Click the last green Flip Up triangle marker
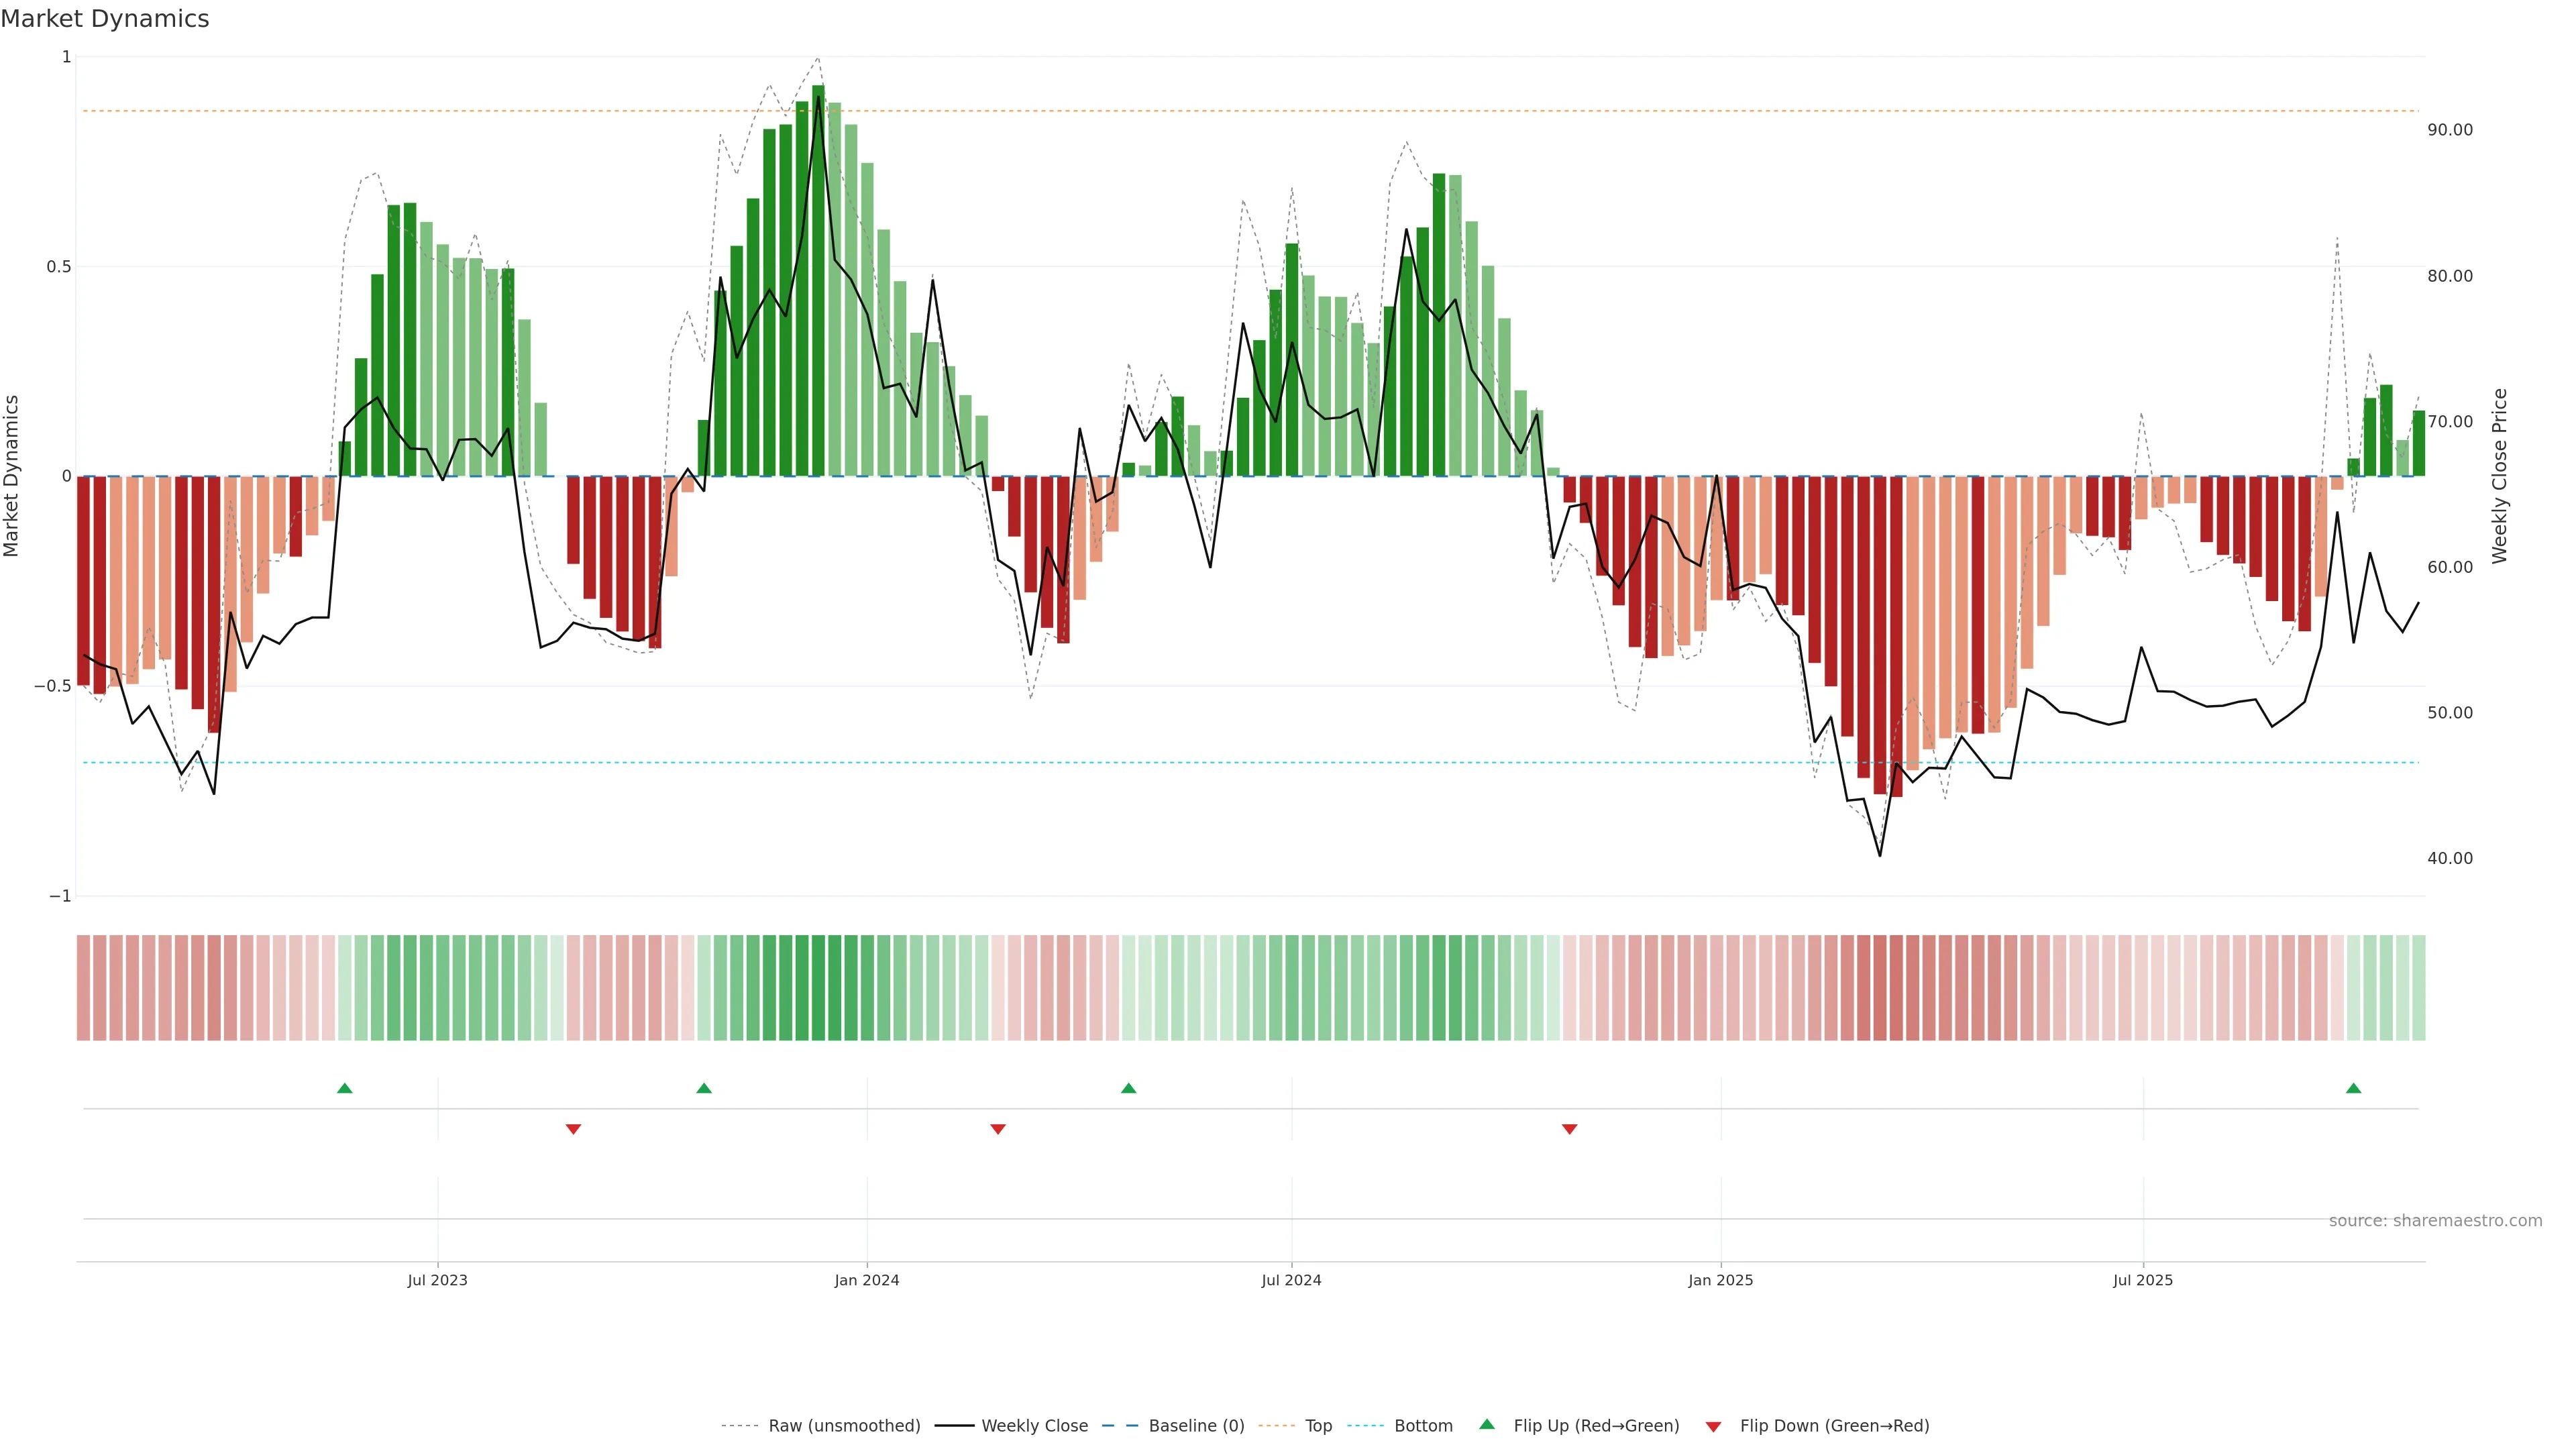 tap(2353, 1088)
